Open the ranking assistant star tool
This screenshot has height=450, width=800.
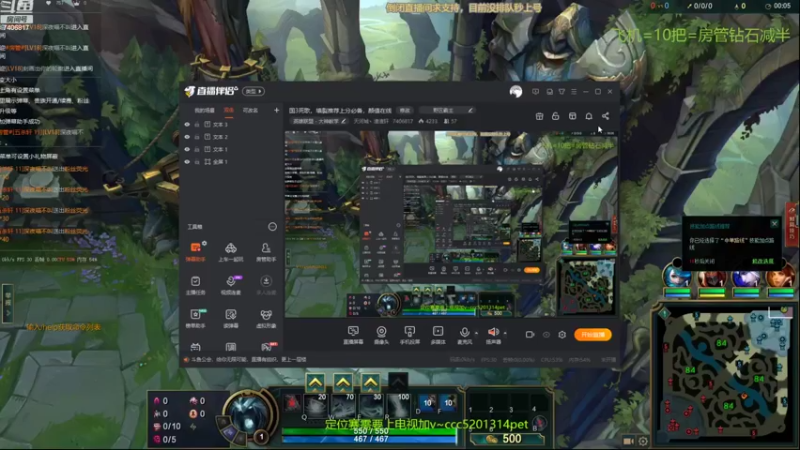(x=195, y=318)
